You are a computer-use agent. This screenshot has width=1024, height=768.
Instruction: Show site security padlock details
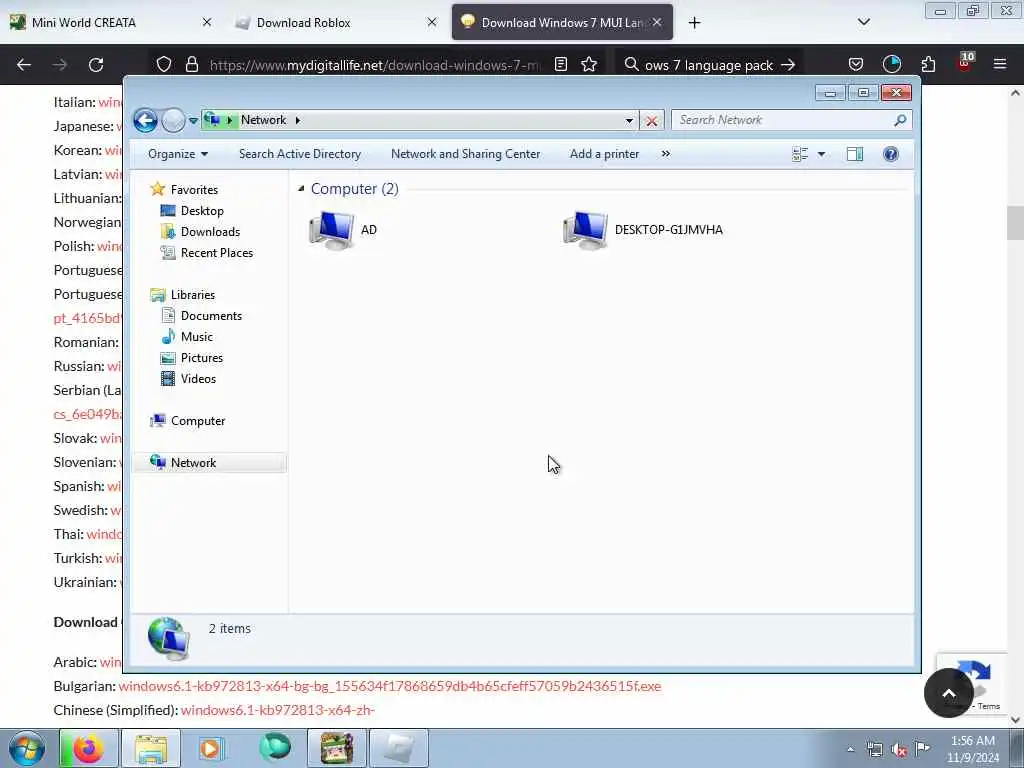191,65
